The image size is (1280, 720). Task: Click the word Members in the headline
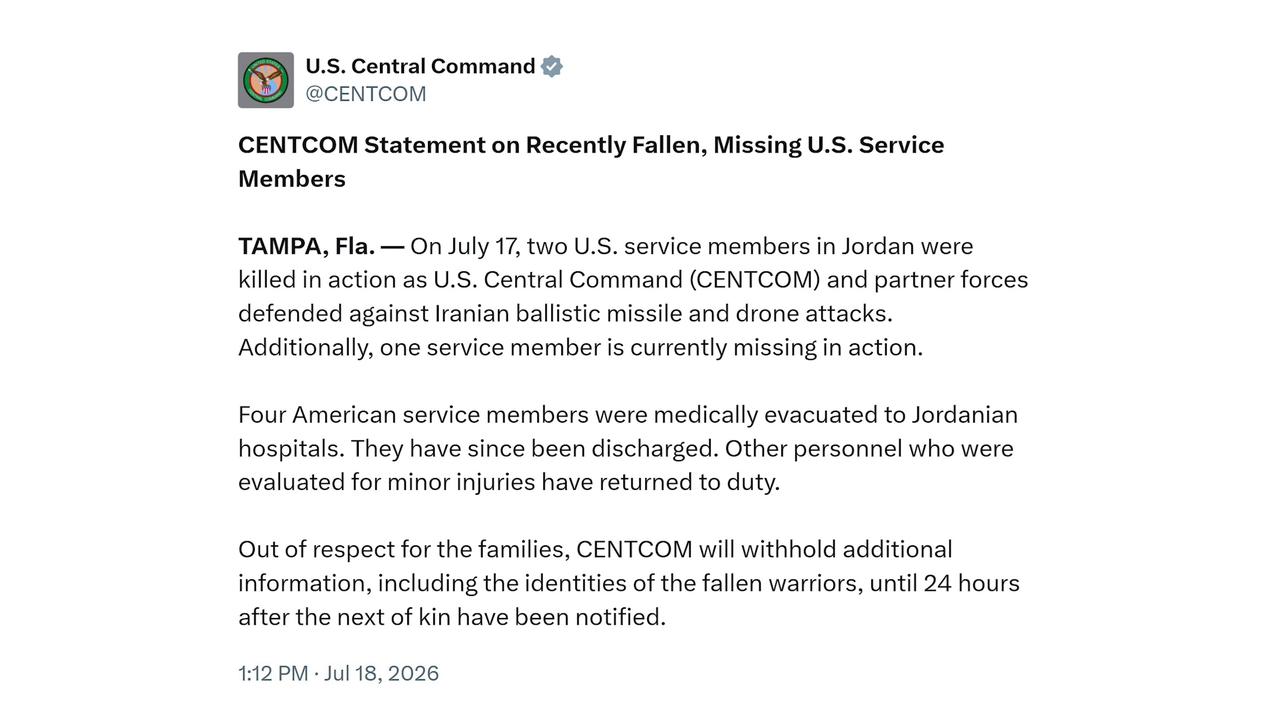pos(292,179)
